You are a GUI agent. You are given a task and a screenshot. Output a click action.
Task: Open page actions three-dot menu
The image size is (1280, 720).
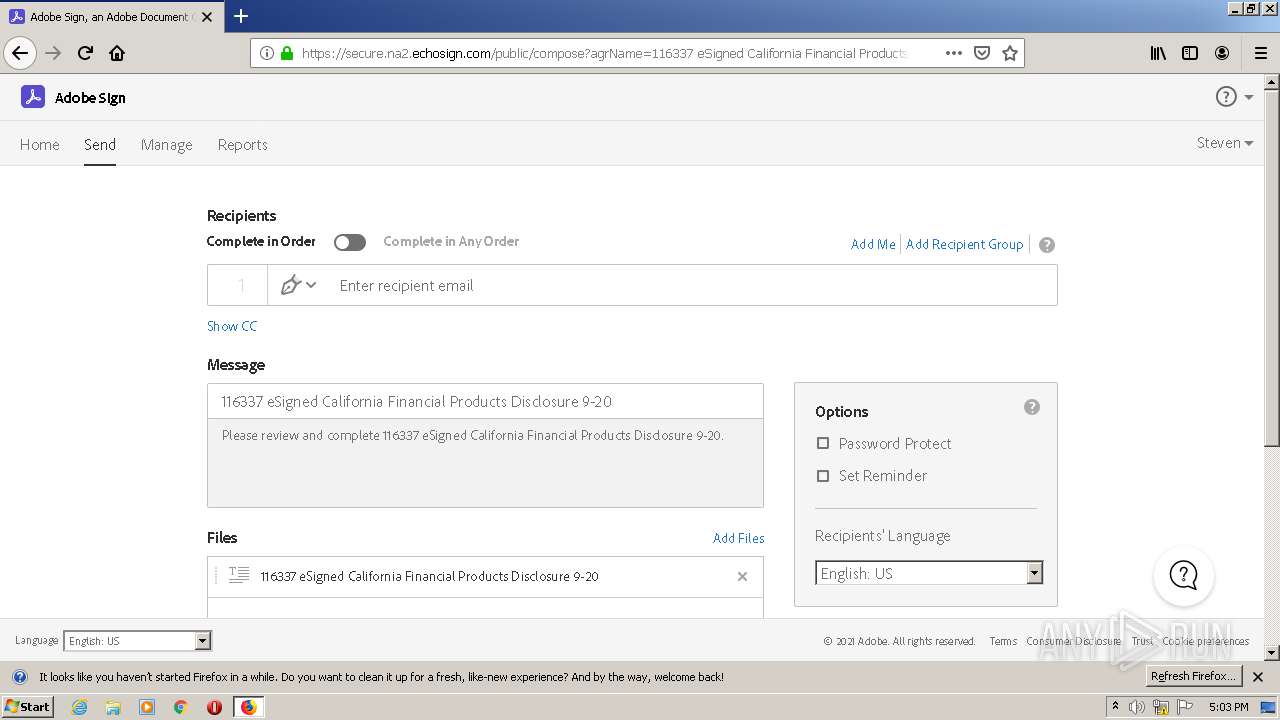click(953, 53)
